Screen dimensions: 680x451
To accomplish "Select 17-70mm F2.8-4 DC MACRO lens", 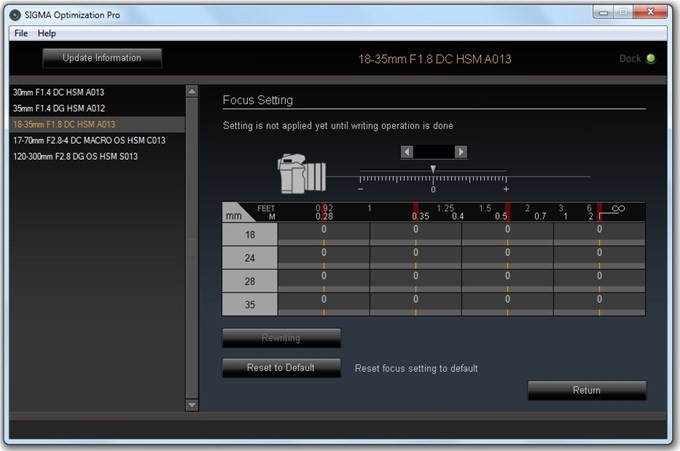I will [x=89, y=140].
